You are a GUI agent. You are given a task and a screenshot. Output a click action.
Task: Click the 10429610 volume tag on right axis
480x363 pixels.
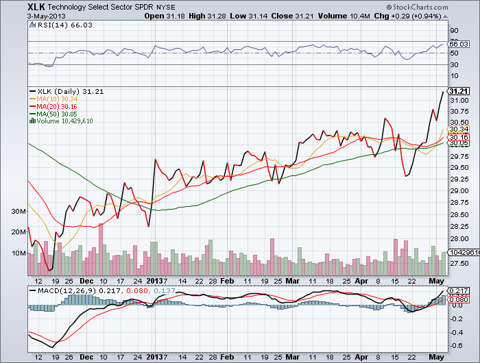464,253
